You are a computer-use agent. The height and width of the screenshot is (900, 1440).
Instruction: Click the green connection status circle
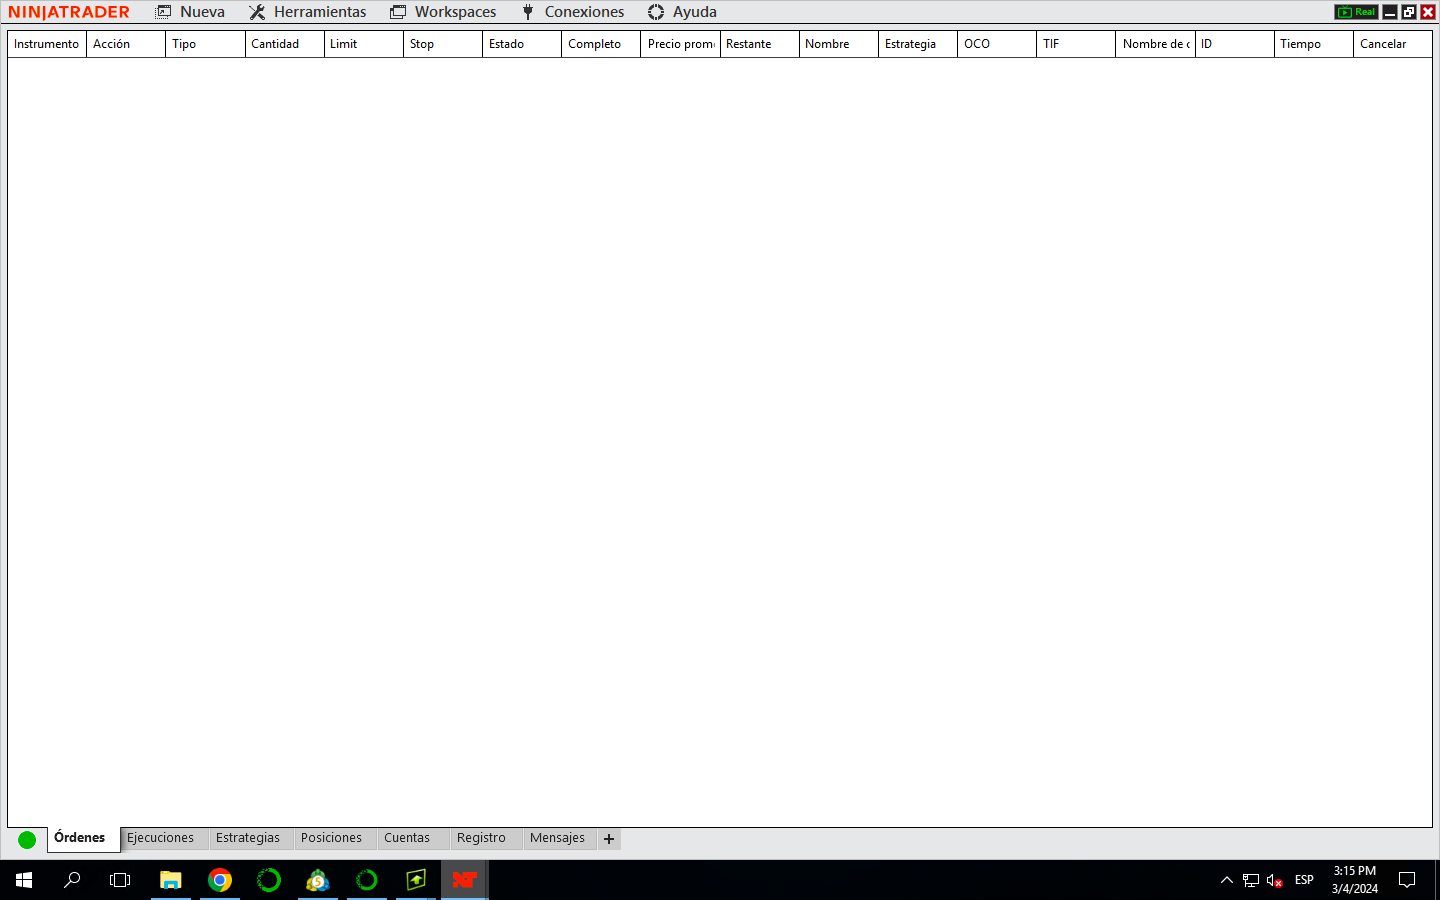[27, 840]
